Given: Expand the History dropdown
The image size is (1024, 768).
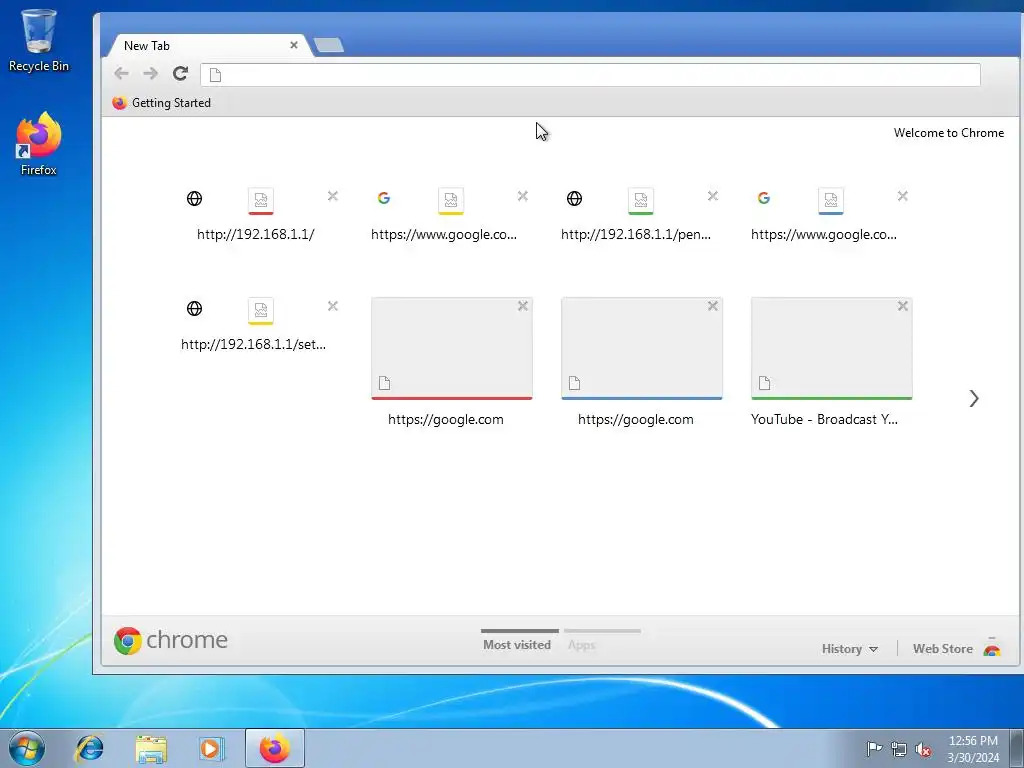Looking at the screenshot, I should coord(849,648).
